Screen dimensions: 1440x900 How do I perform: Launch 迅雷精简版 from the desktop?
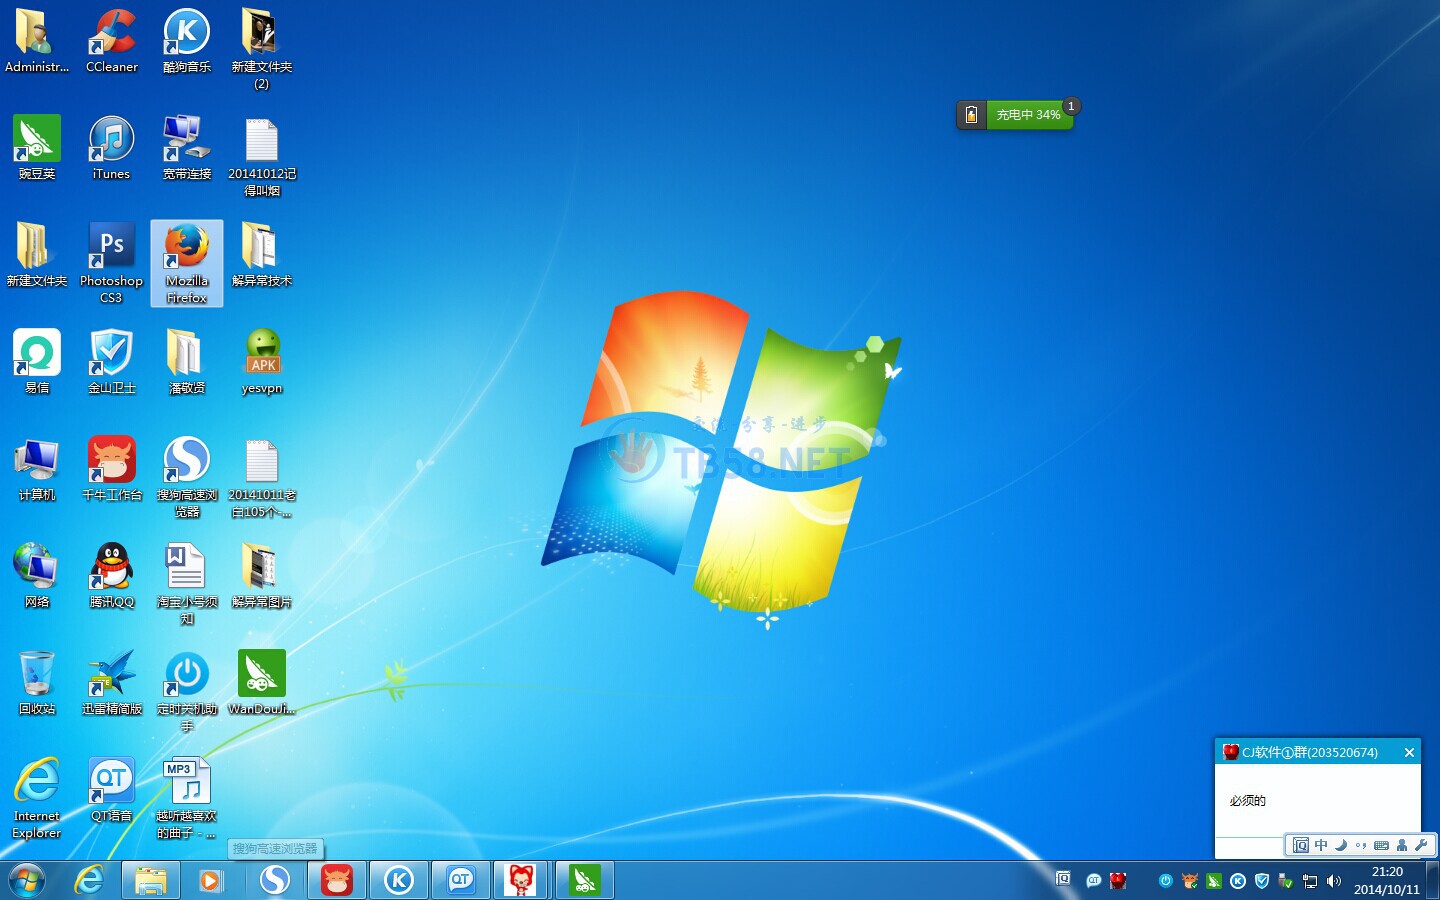112,682
